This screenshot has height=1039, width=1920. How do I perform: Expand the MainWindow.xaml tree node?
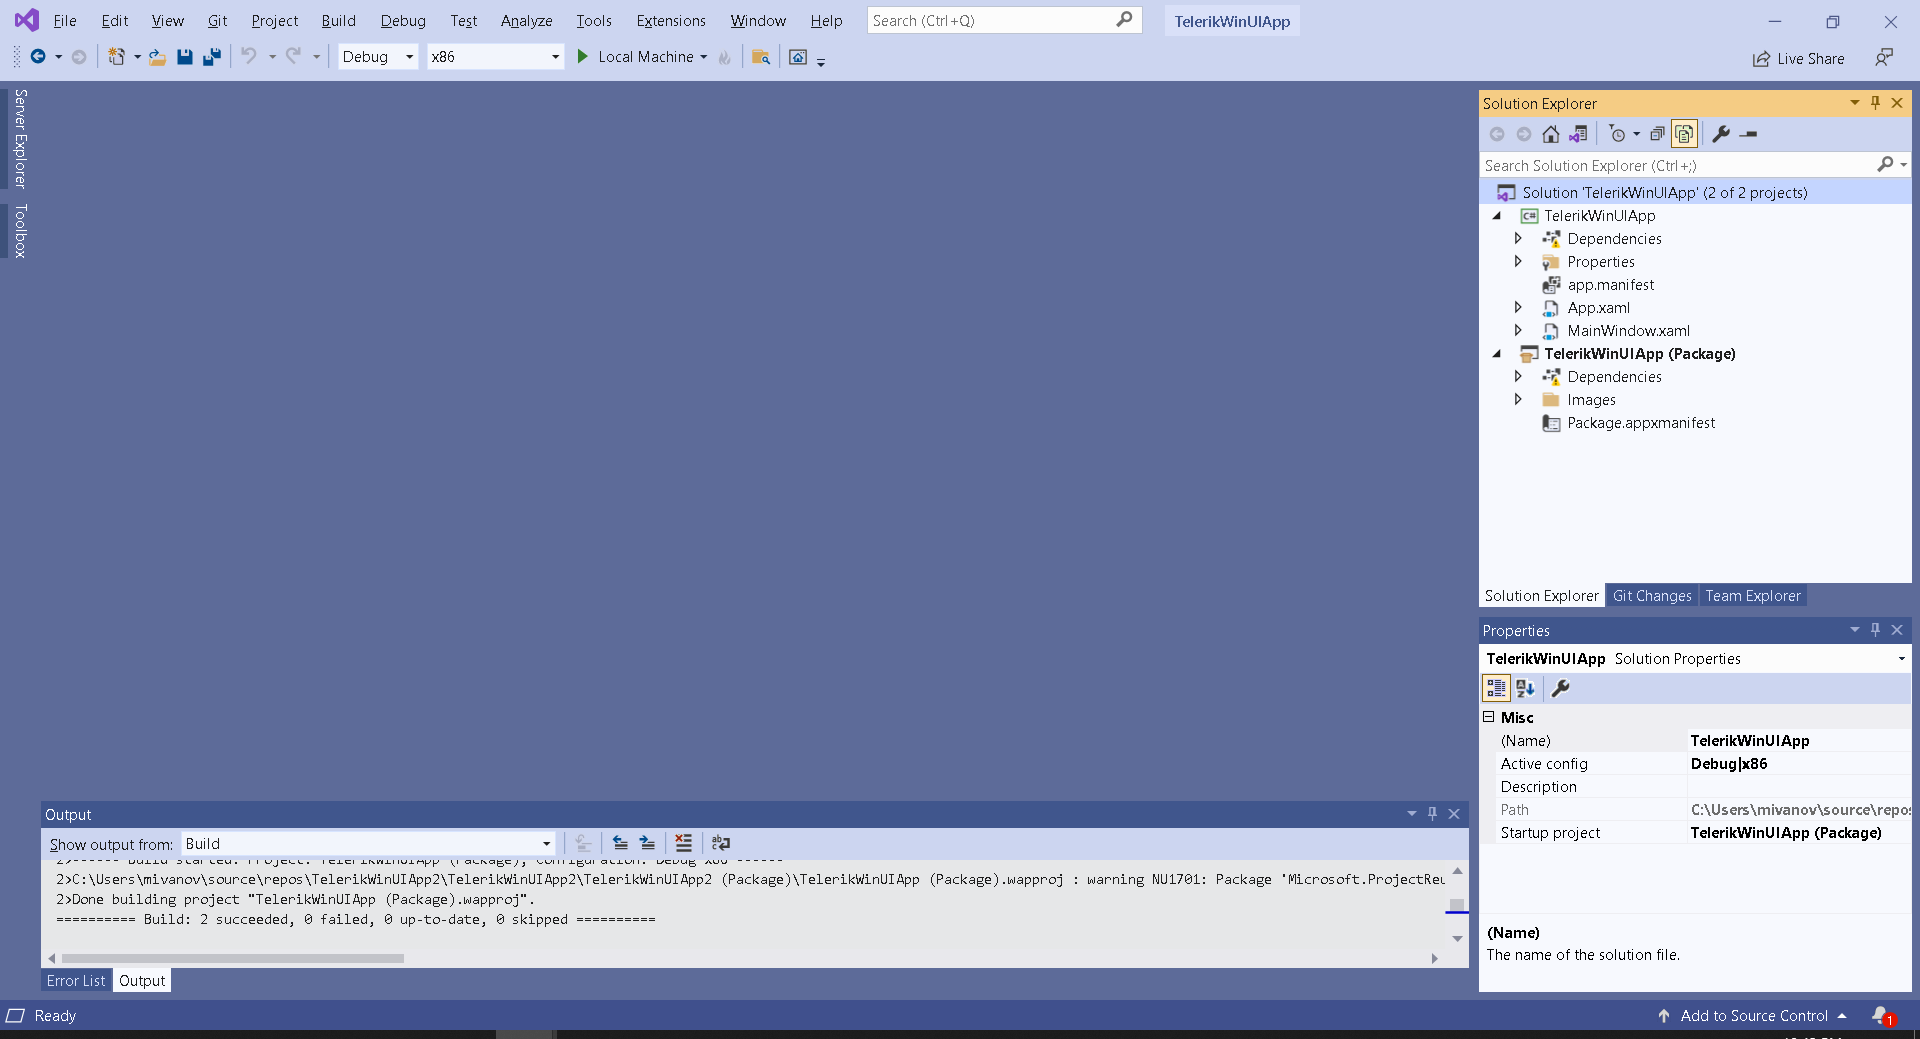click(1518, 331)
